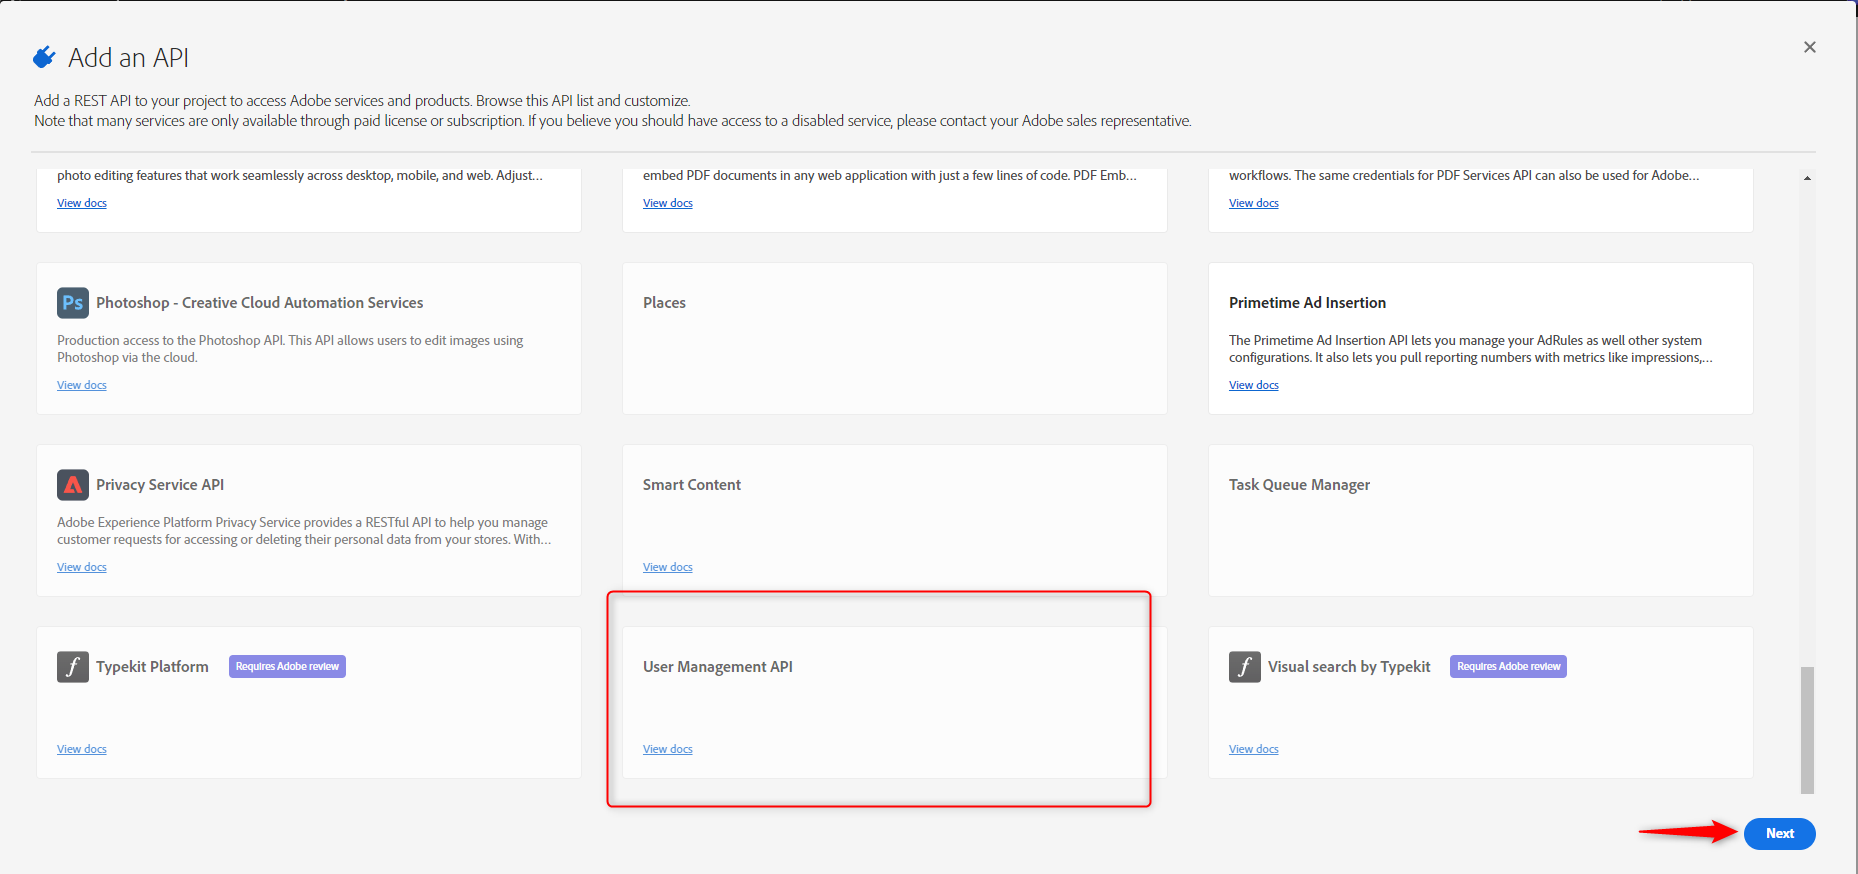Open View docs under embed PDF documents card
This screenshot has height=874, width=1858.
click(667, 203)
